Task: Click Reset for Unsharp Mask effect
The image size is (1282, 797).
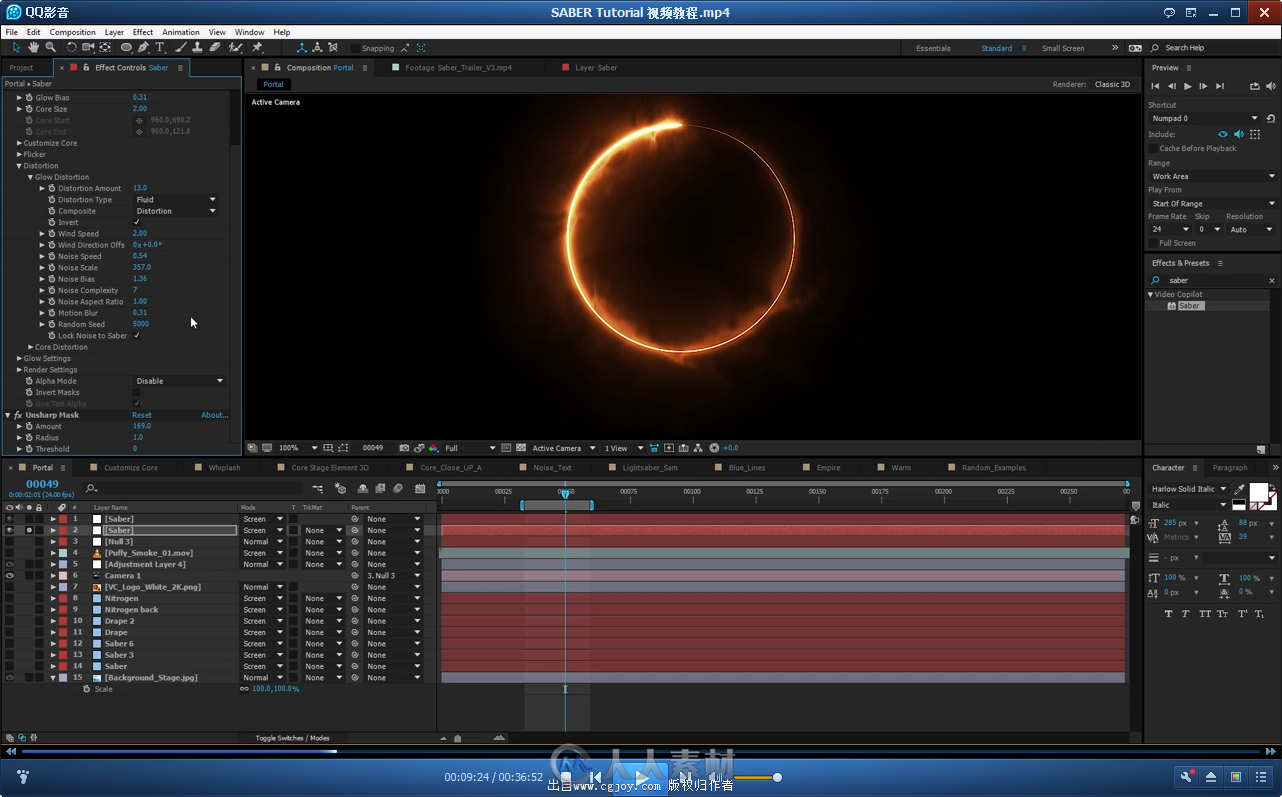Action: click(142, 415)
